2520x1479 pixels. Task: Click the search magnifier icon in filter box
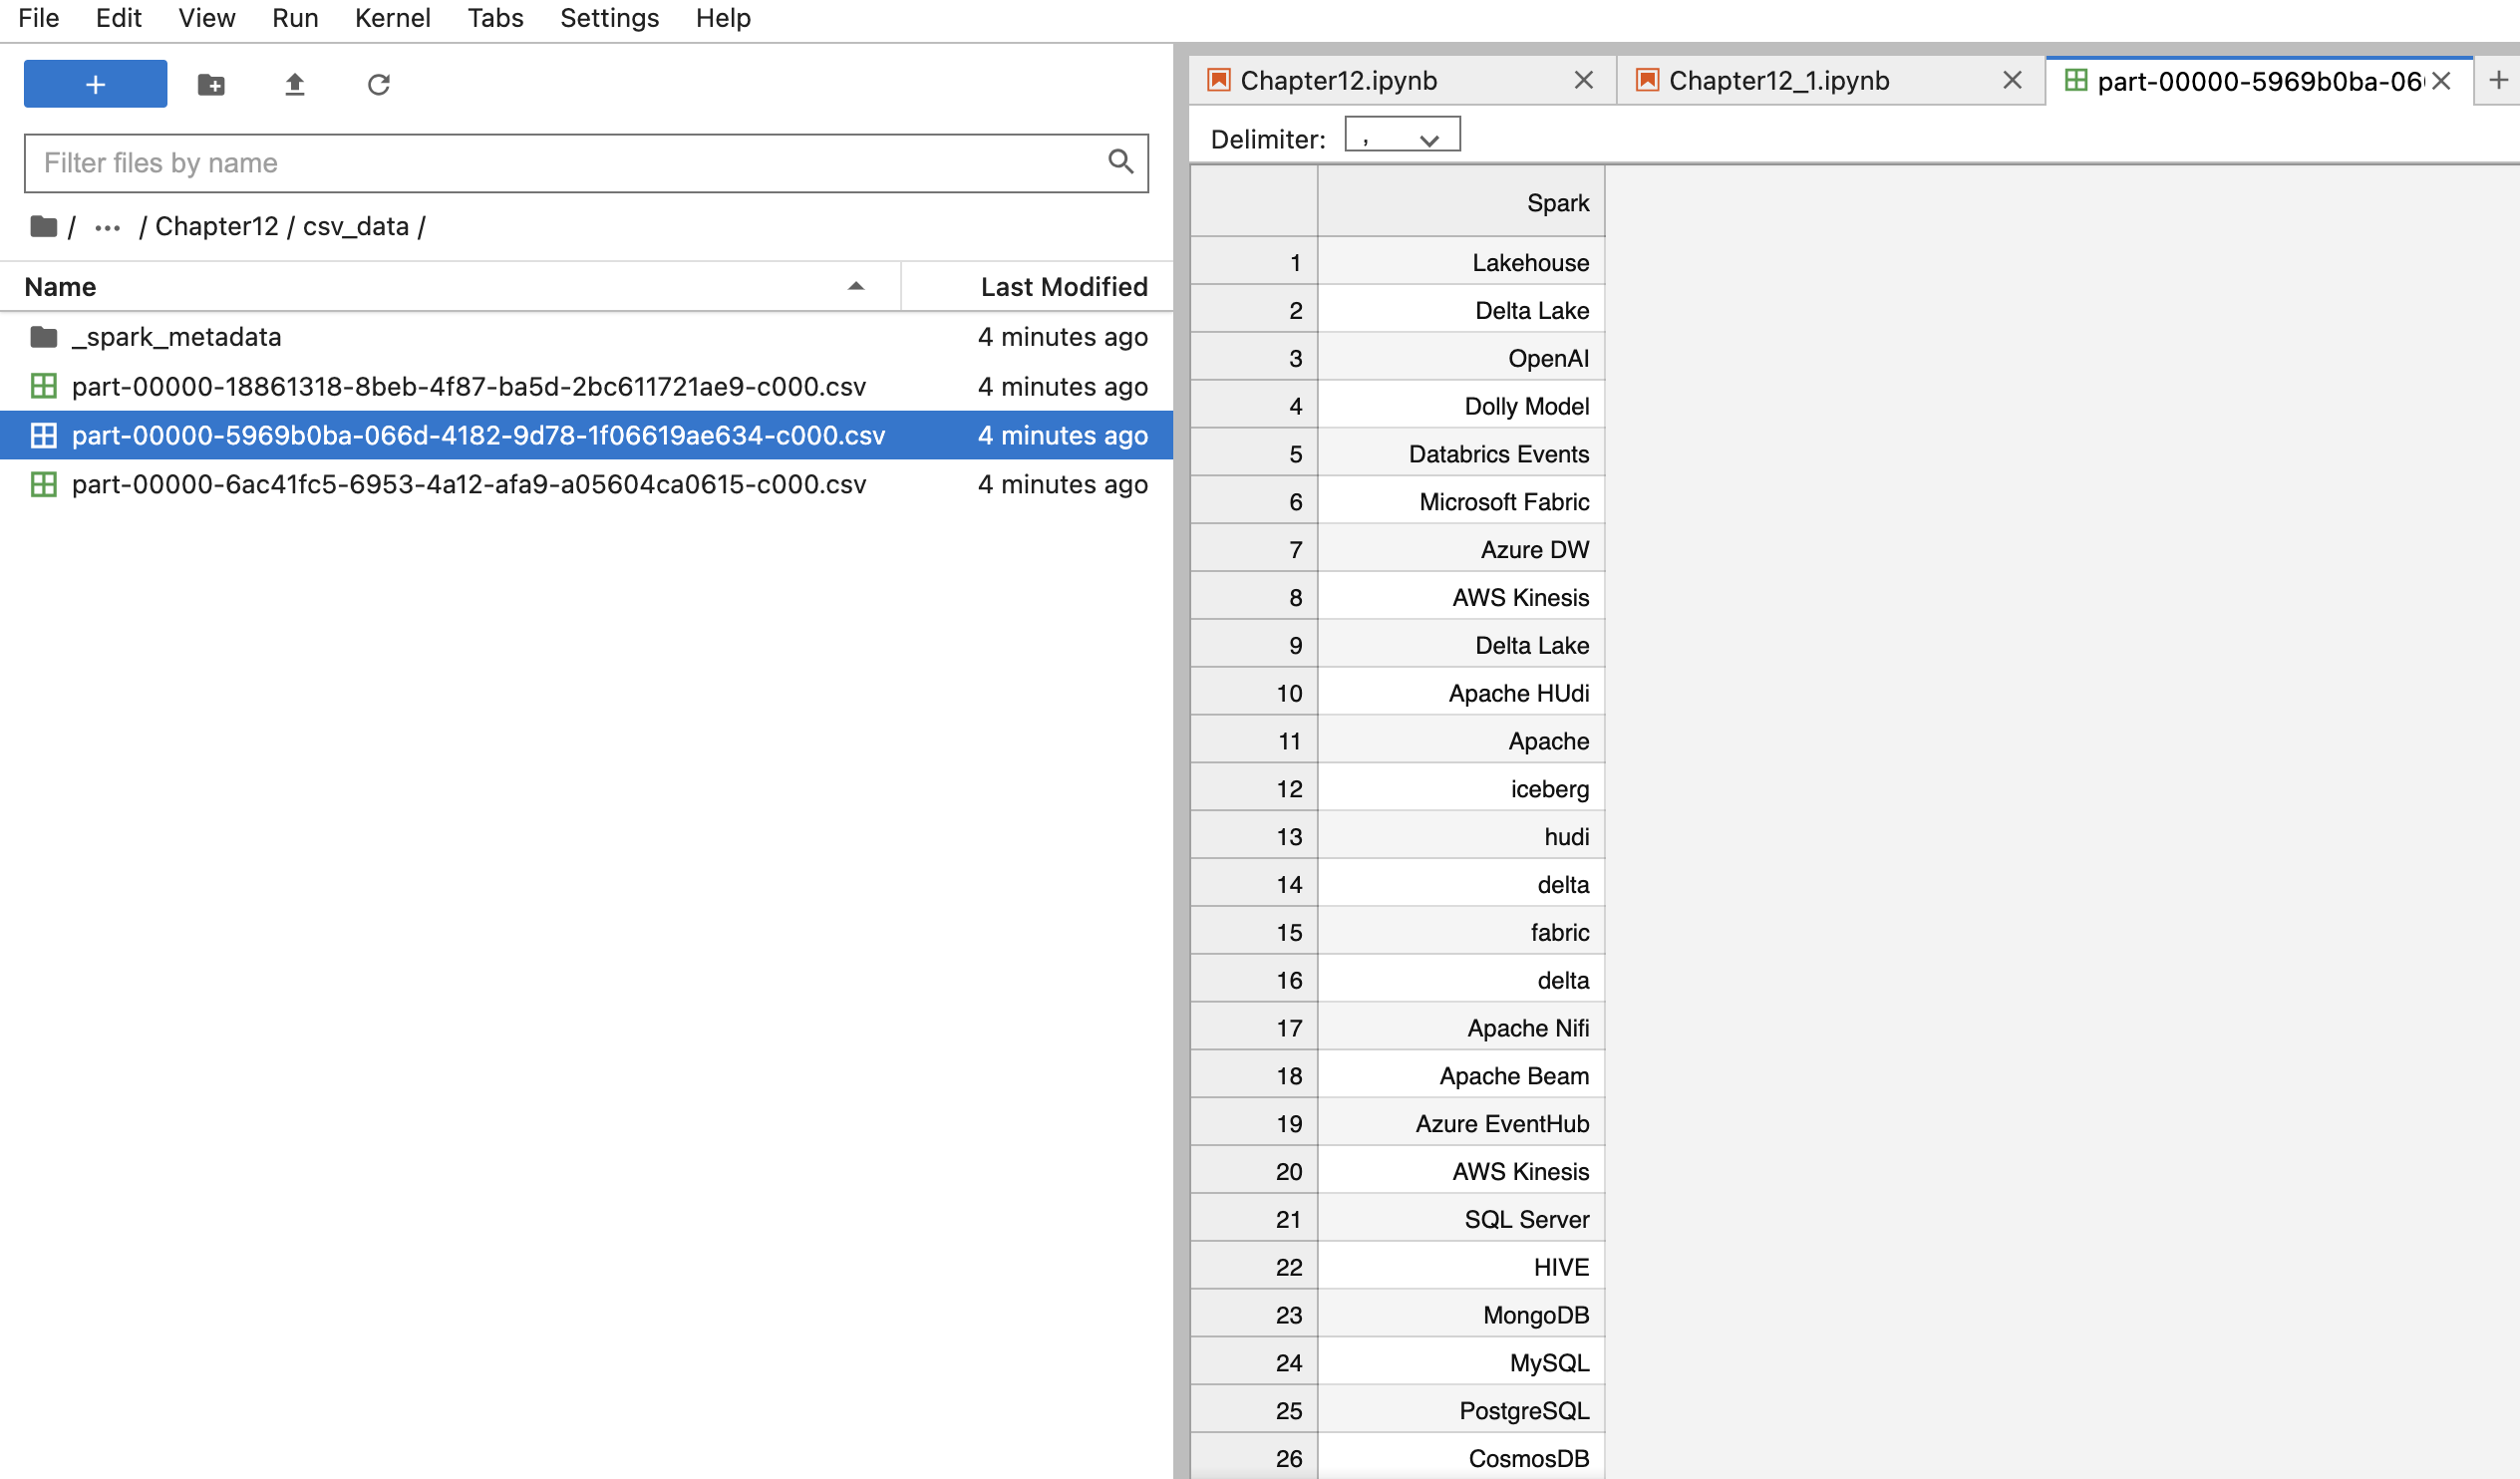click(x=1120, y=162)
